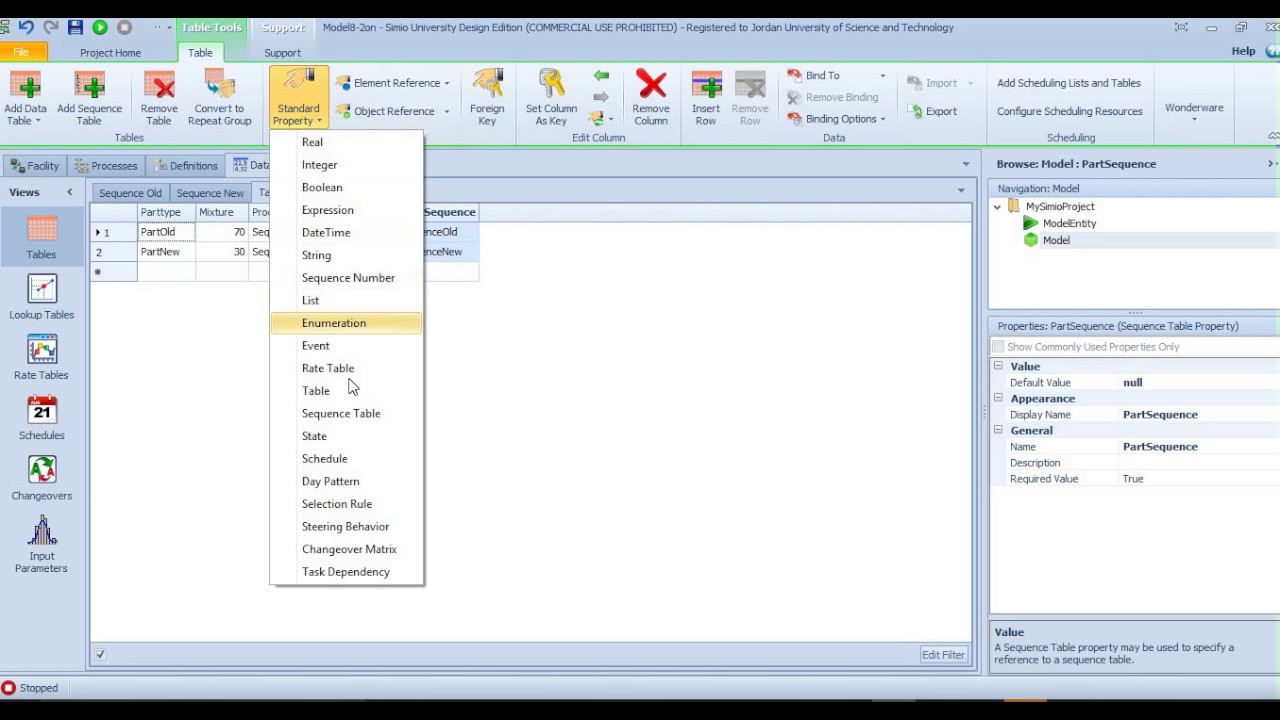Choose Rate Table in the dropdown list

click(x=346, y=368)
